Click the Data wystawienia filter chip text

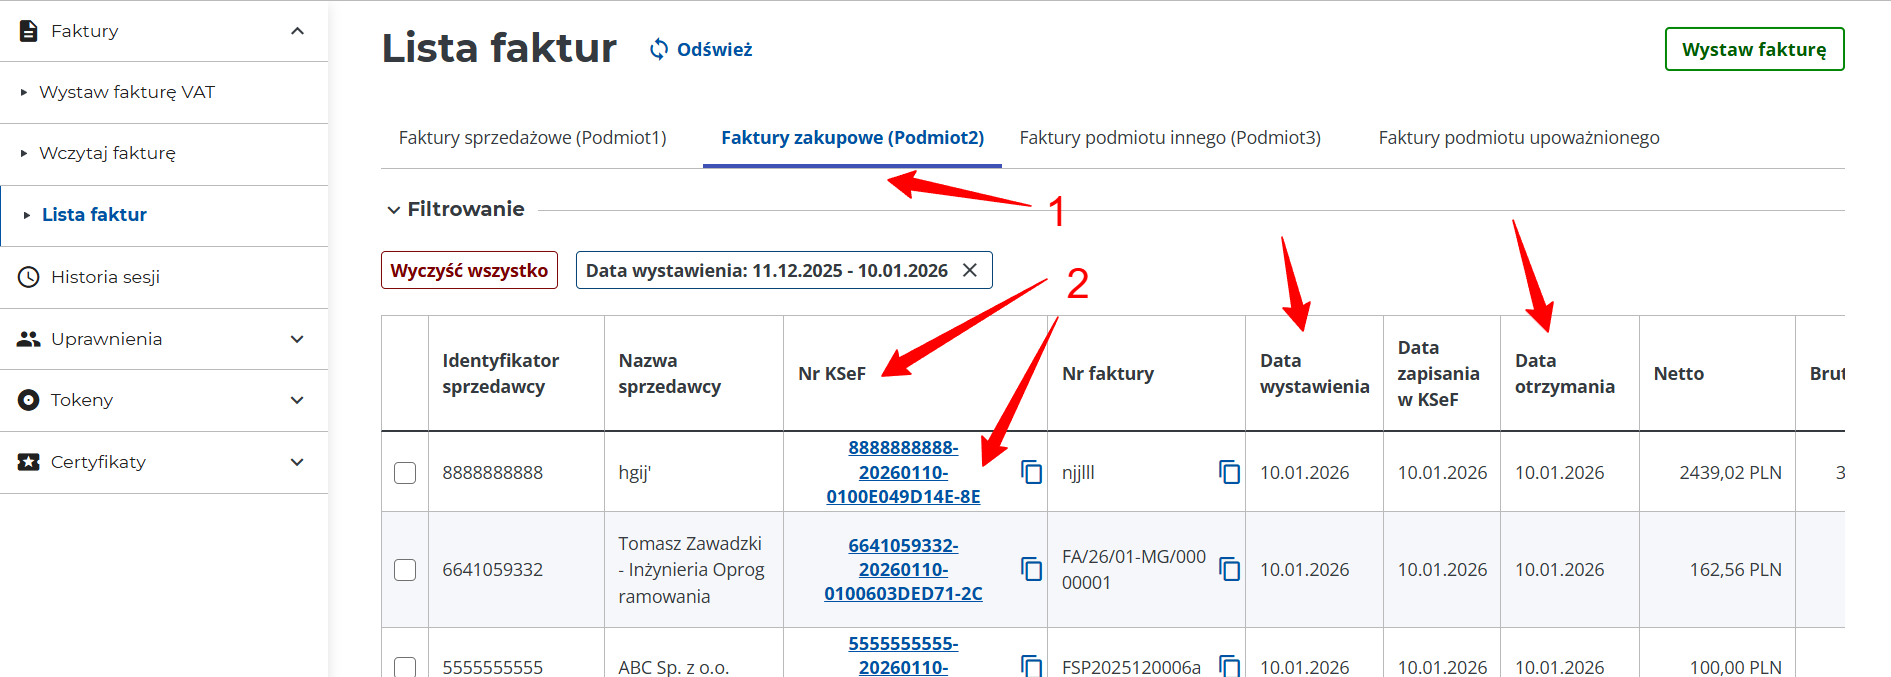pos(766,270)
